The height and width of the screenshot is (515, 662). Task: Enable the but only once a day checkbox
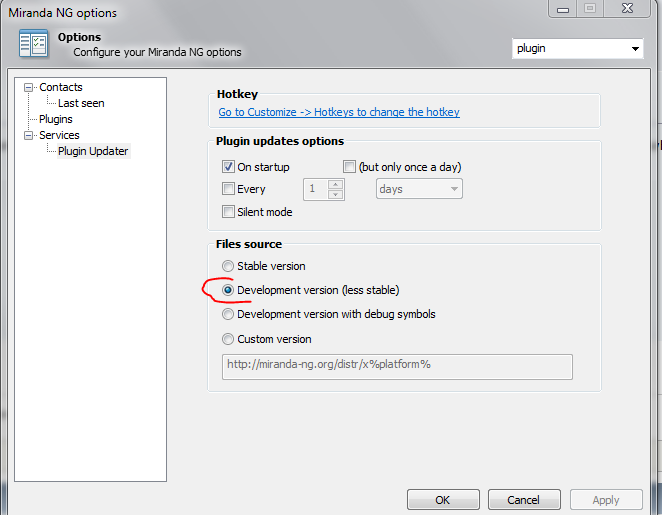tap(349, 167)
